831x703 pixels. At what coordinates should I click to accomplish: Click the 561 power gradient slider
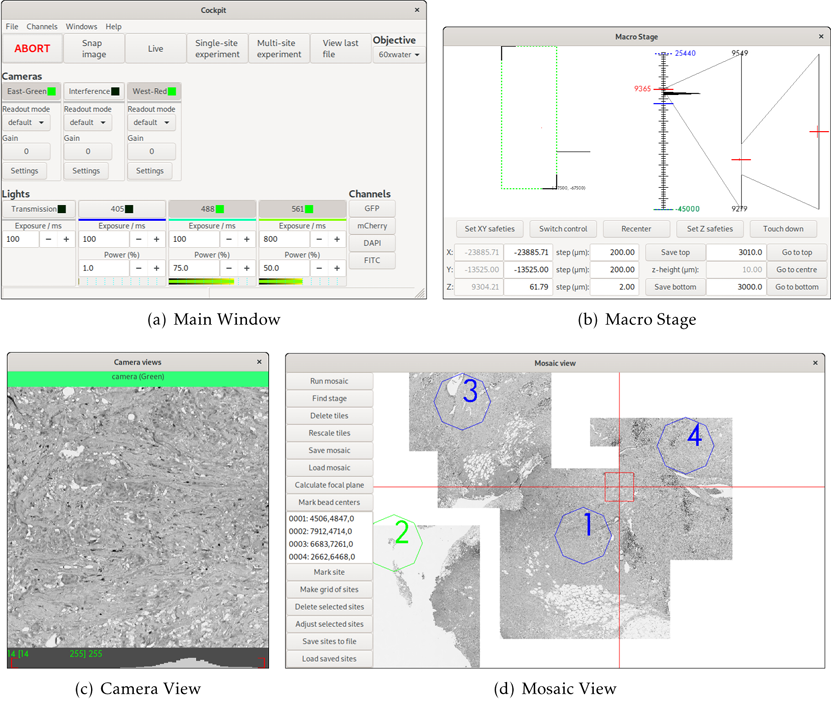coord(302,282)
